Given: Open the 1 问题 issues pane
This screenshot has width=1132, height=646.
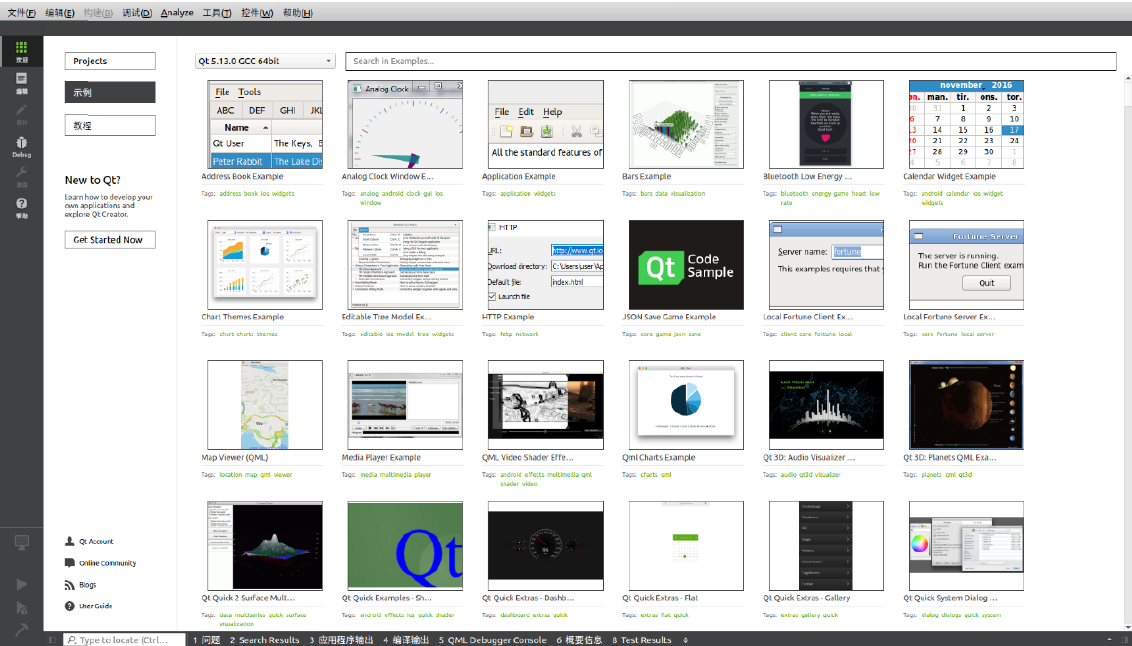Looking at the screenshot, I should tap(206, 640).
